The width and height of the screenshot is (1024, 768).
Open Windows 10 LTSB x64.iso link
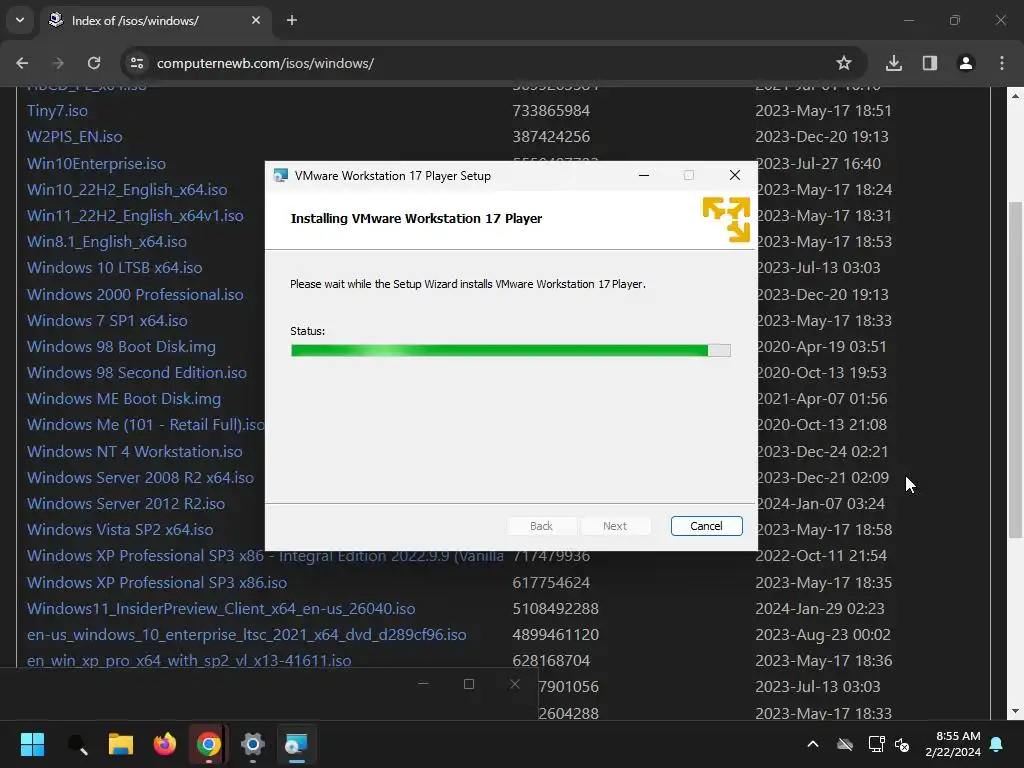click(x=114, y=268)
